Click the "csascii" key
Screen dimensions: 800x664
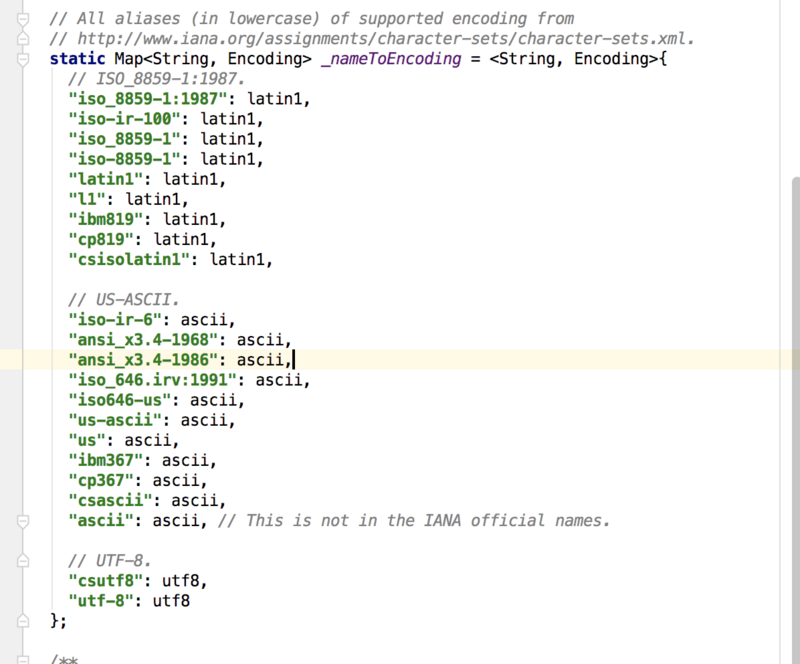coord(110,501)
